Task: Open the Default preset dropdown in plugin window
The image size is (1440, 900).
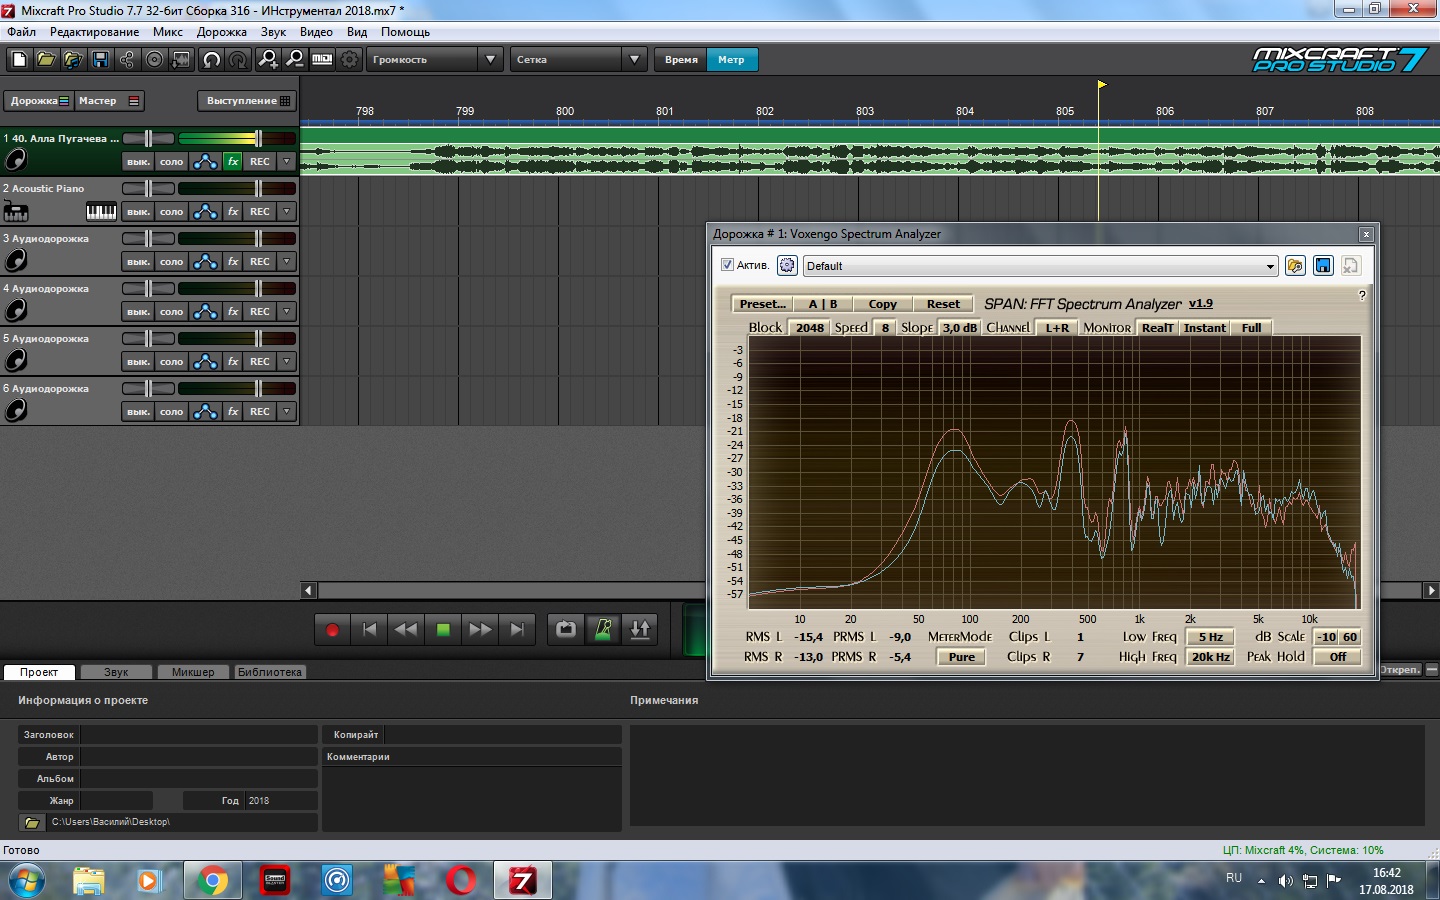Action: pos(1040,266)
